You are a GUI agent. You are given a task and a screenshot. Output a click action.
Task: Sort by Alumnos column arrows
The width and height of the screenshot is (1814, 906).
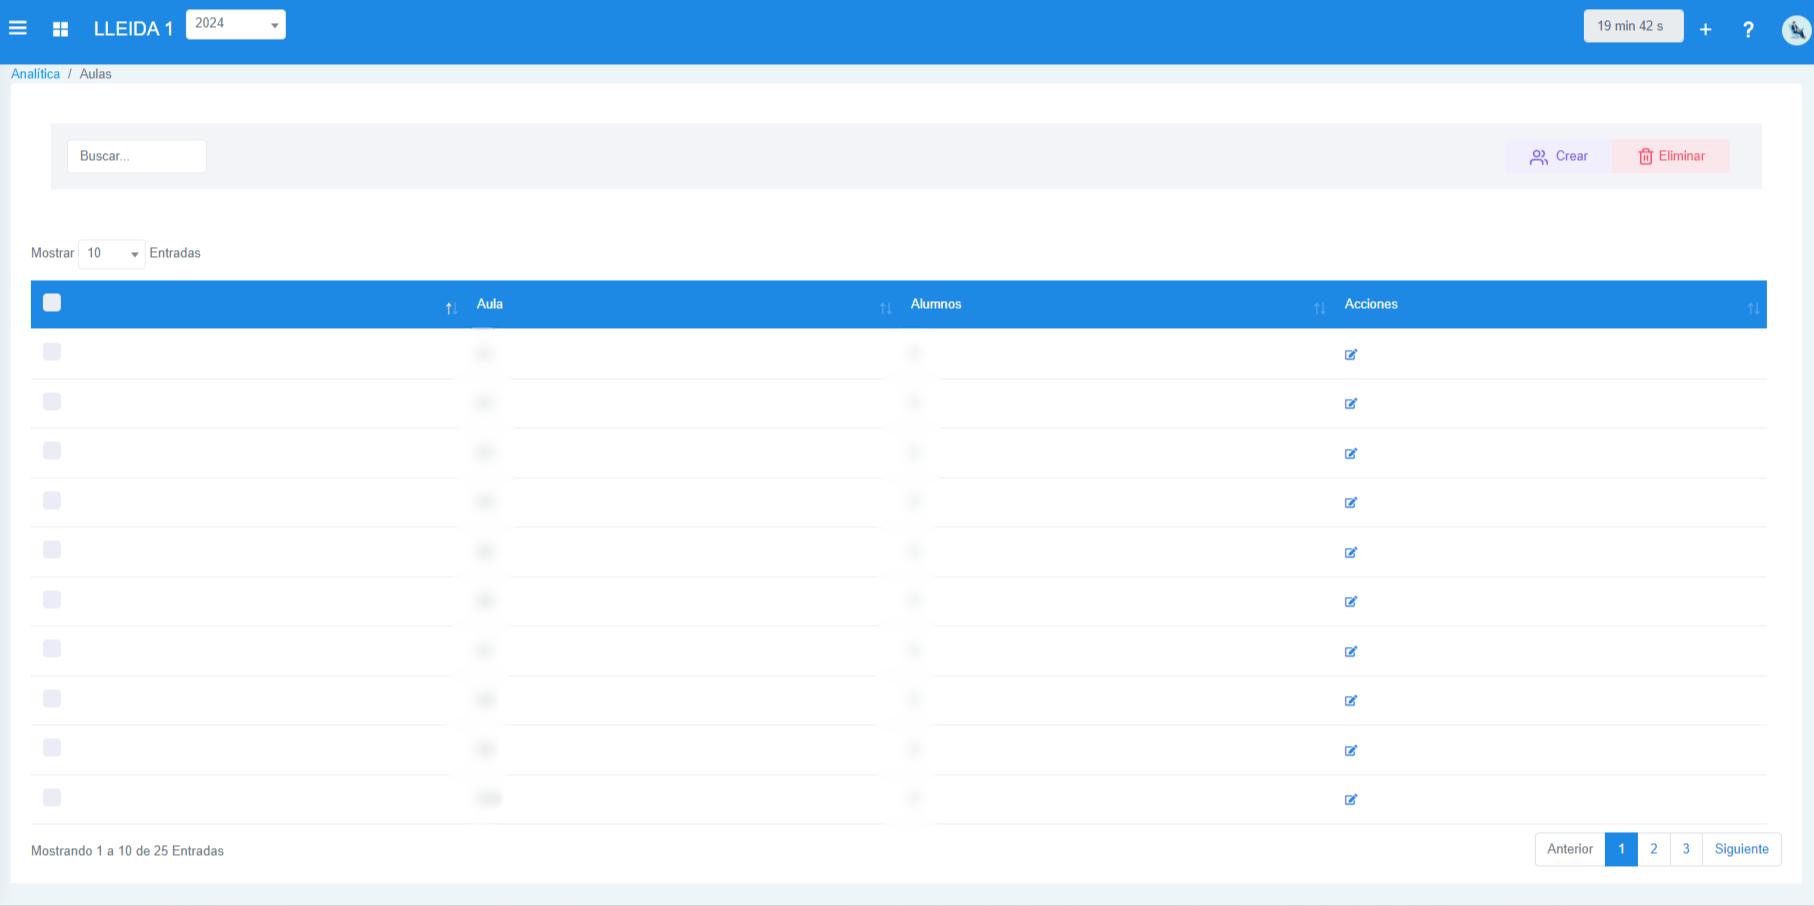pos(1319,308)
